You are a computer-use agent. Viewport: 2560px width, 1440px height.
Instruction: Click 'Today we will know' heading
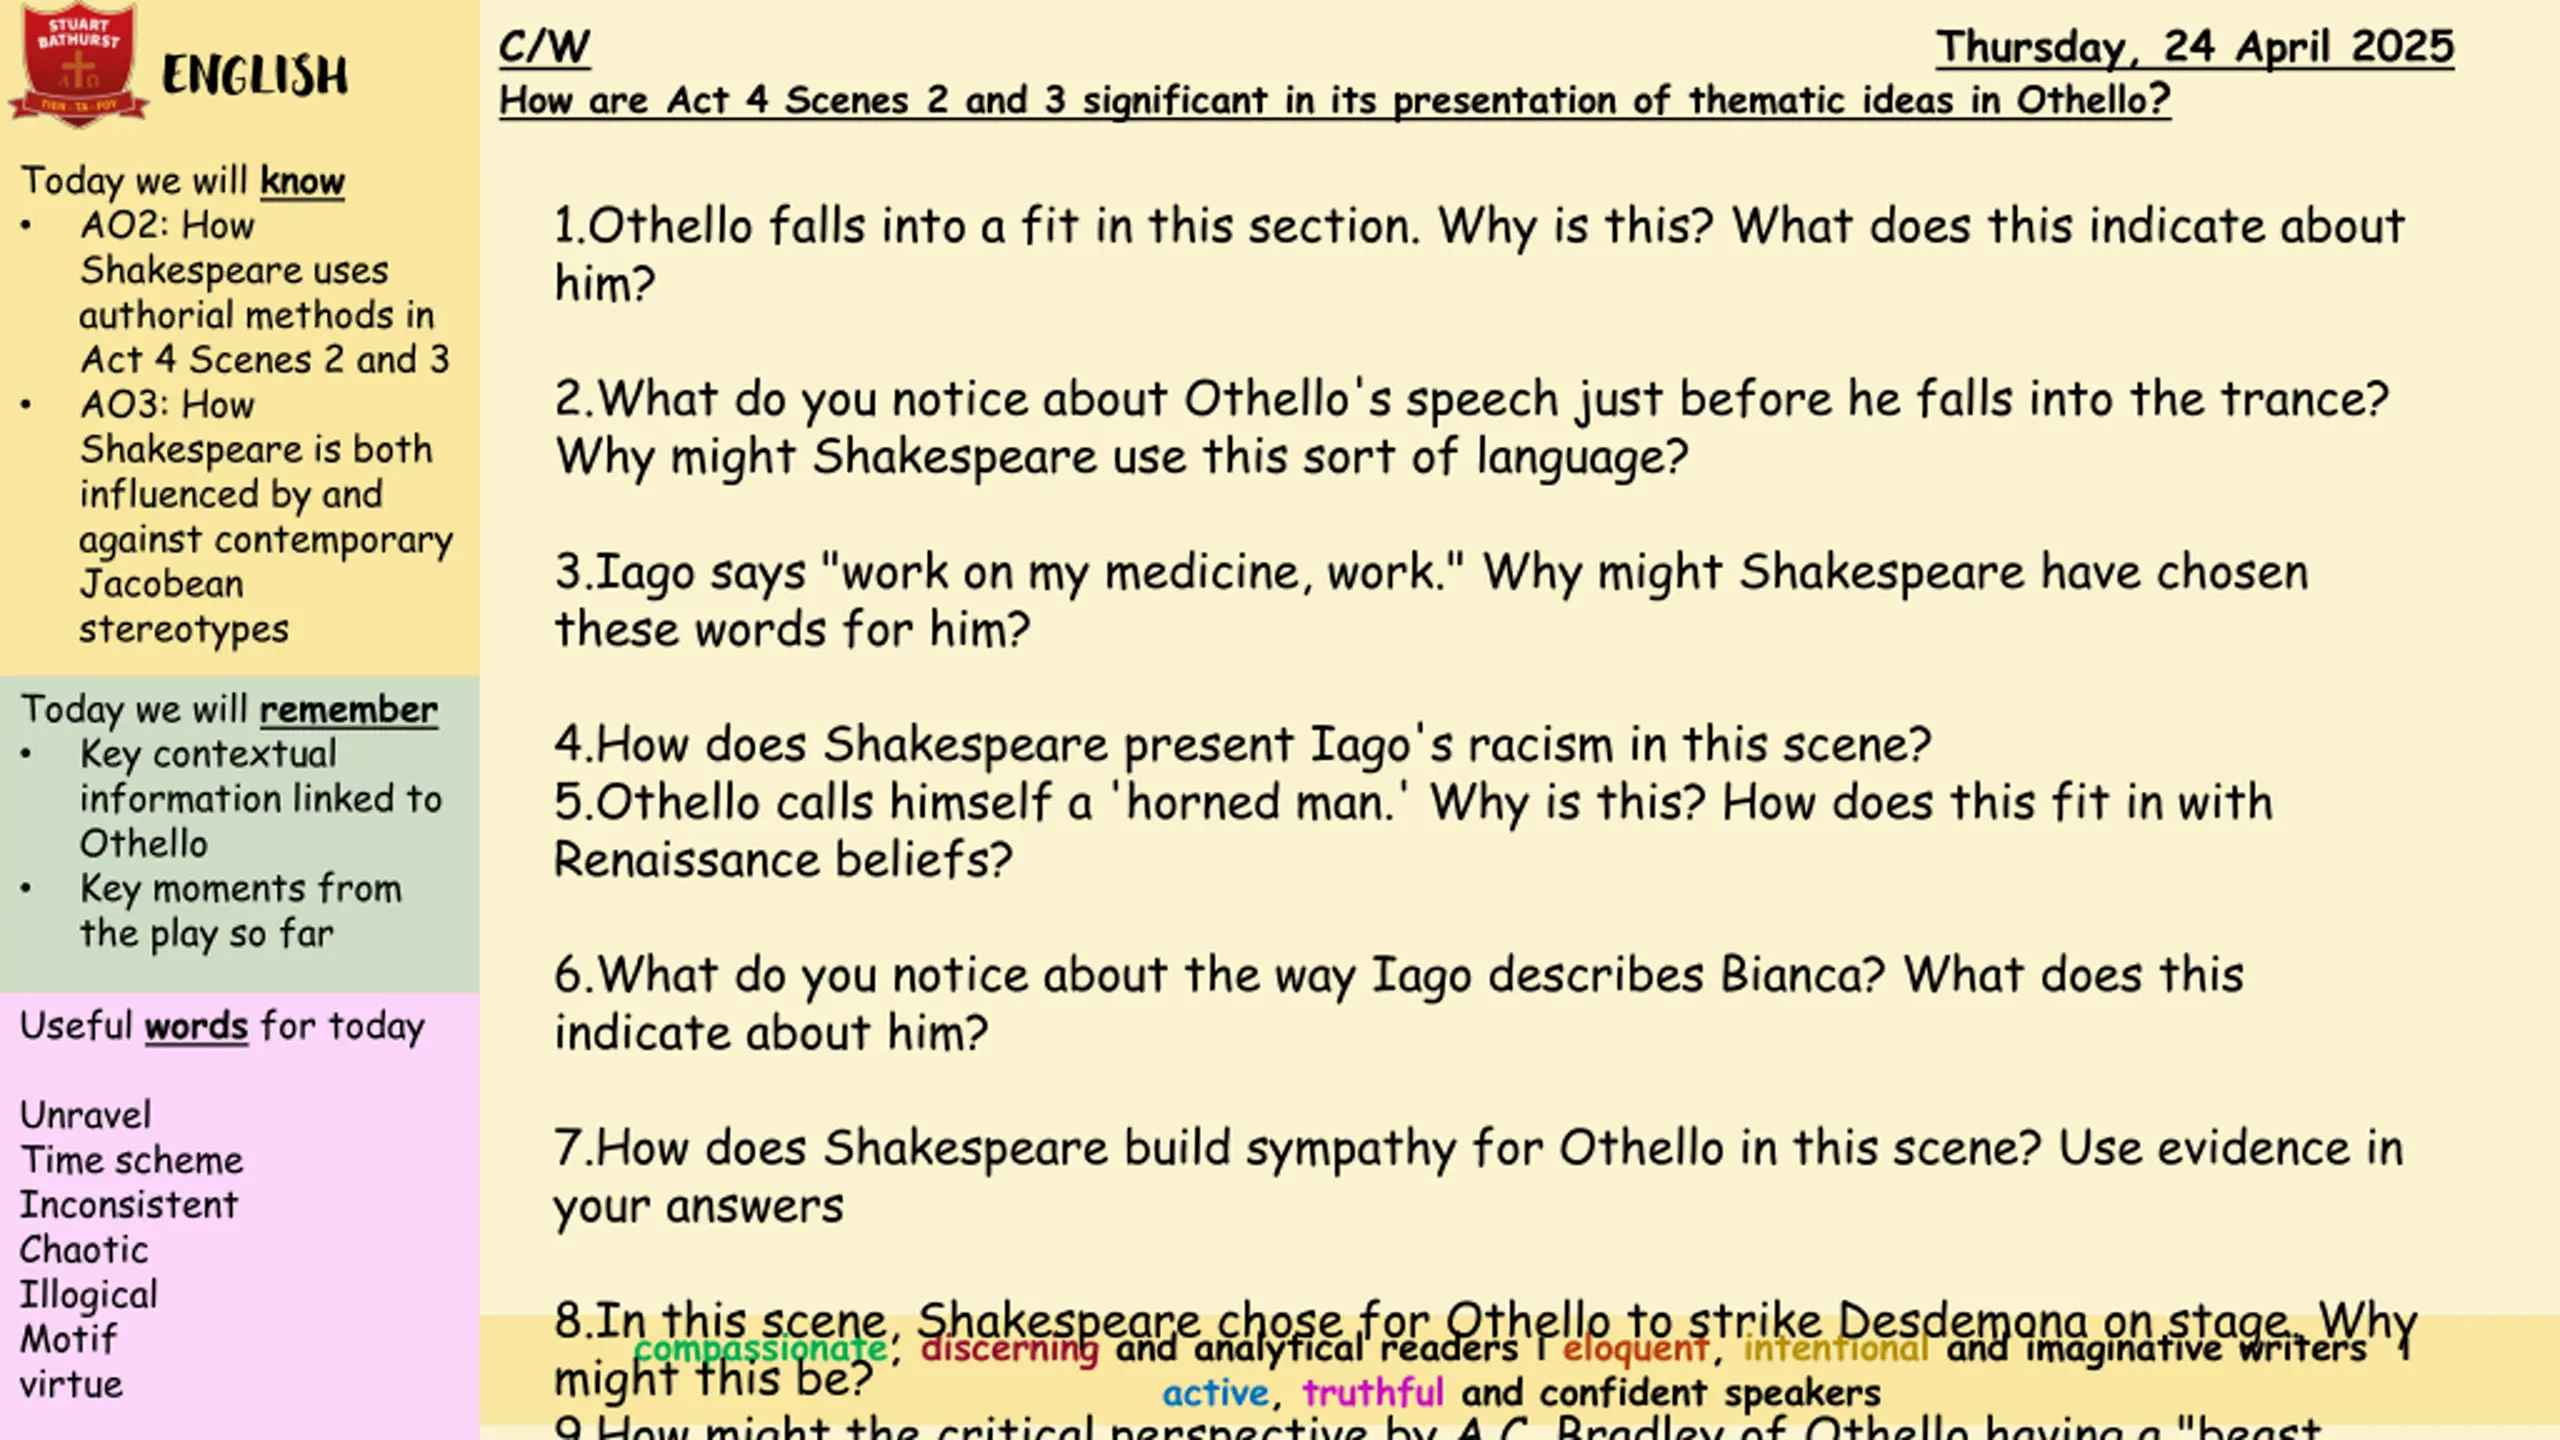tap(183, 181)
